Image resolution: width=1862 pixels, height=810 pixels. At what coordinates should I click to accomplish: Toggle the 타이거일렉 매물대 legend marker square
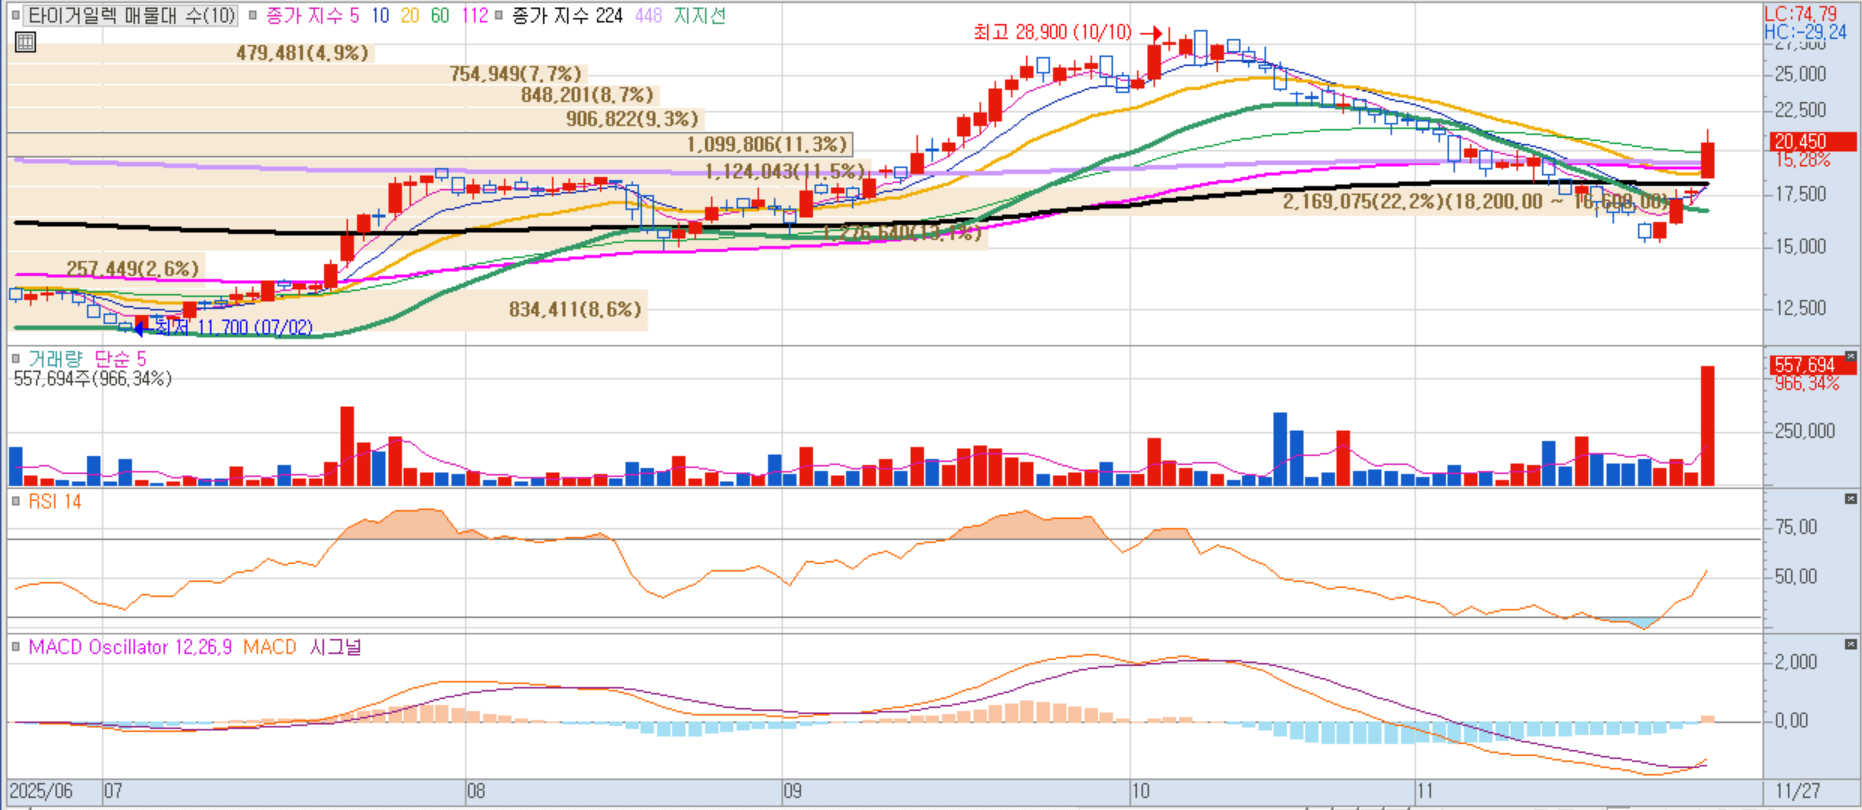tap(15, 16)
